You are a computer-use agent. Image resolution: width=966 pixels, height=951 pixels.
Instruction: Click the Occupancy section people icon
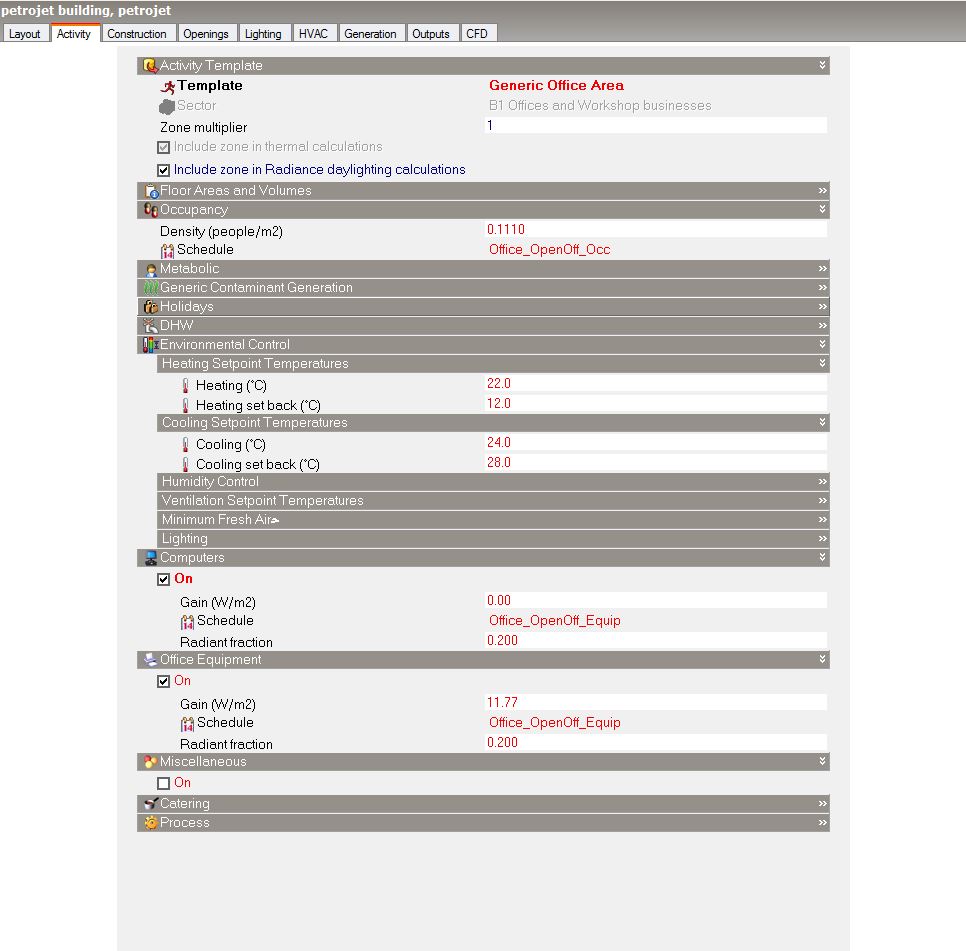(151, 210)
